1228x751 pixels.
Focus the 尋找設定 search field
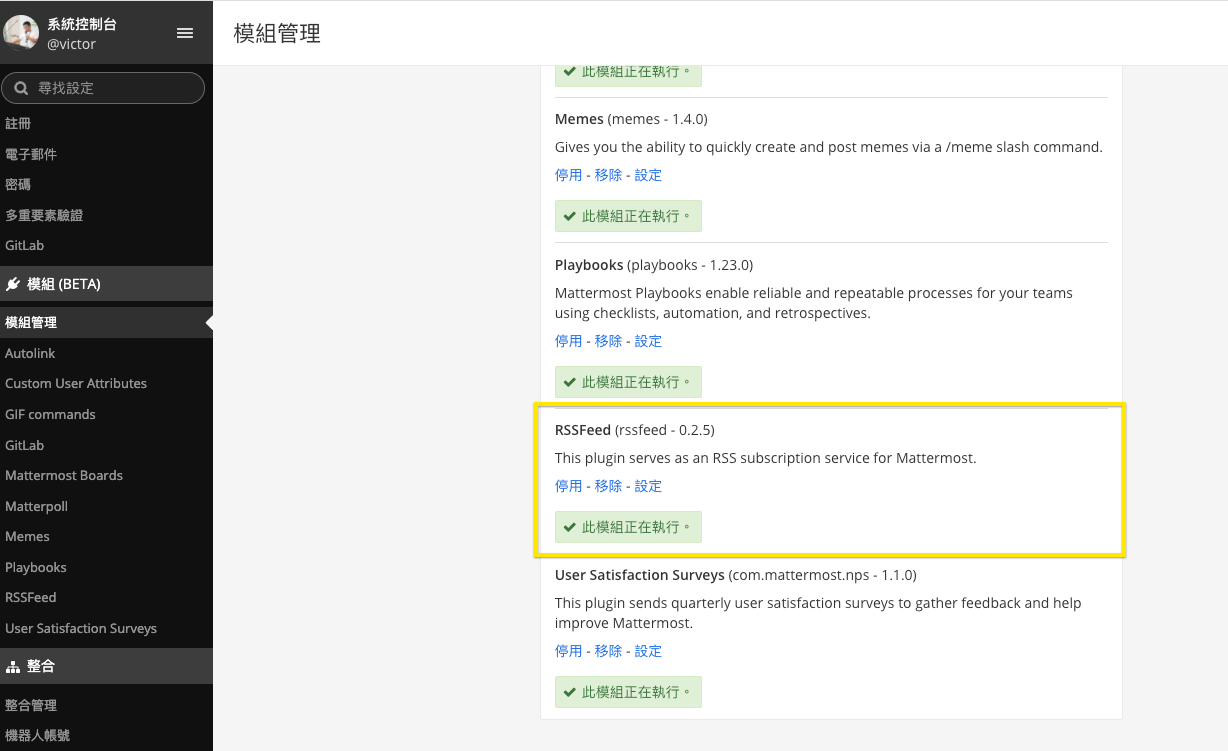pyautogui.click(x=103, y=88)
